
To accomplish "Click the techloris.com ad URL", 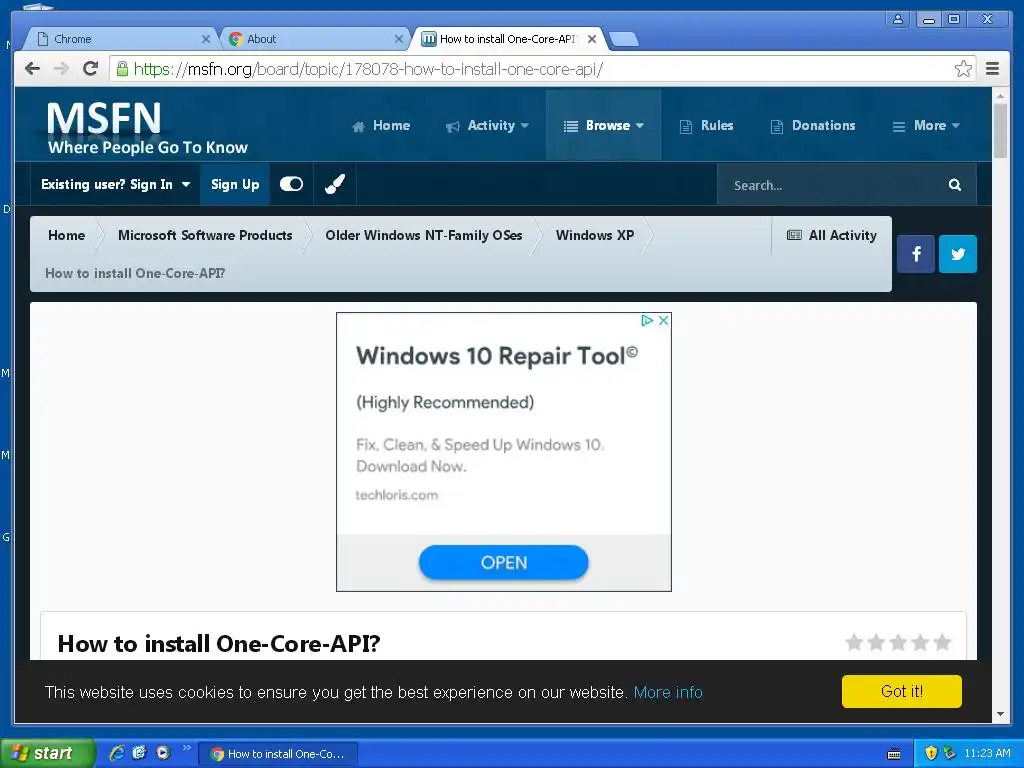I will [396, 495].
